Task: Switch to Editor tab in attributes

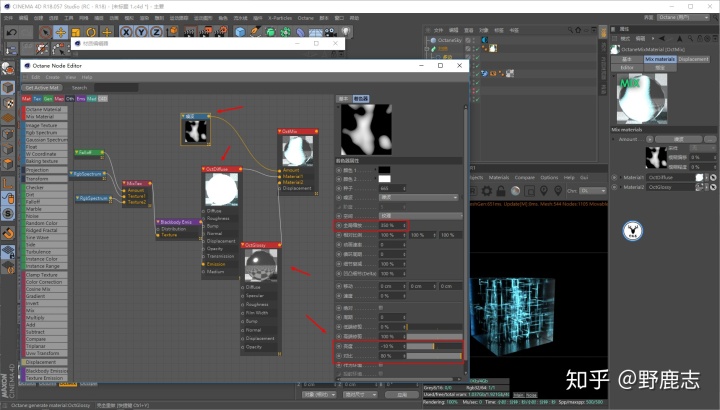Action: tap(627, 67)
